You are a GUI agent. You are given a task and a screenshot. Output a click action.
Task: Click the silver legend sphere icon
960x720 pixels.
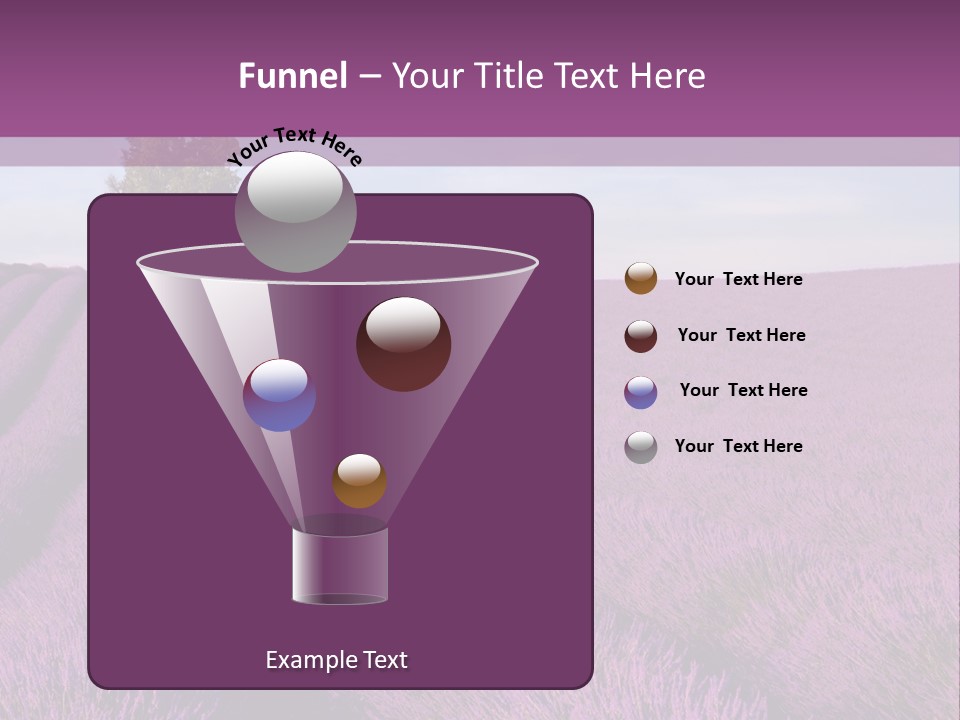[640, 446]
